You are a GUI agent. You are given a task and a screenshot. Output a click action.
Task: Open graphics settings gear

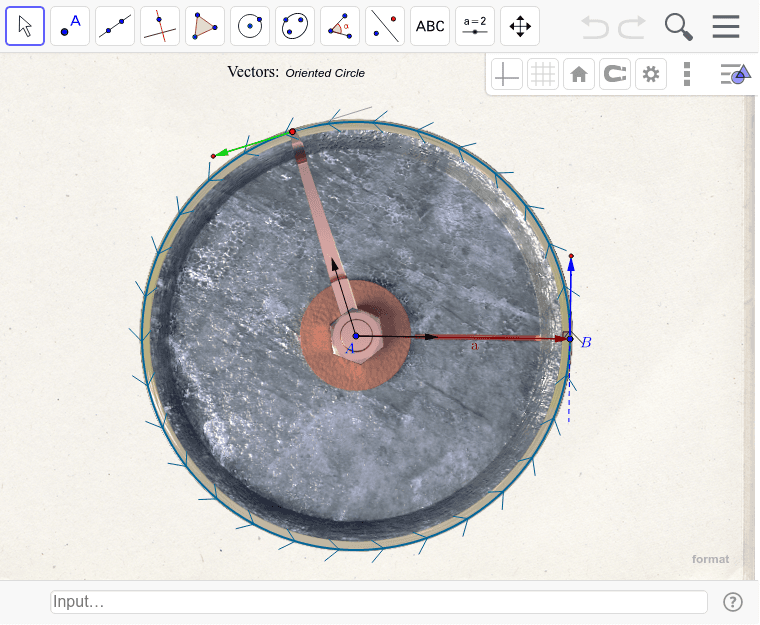pyautogui.click(x=651, y=74)
